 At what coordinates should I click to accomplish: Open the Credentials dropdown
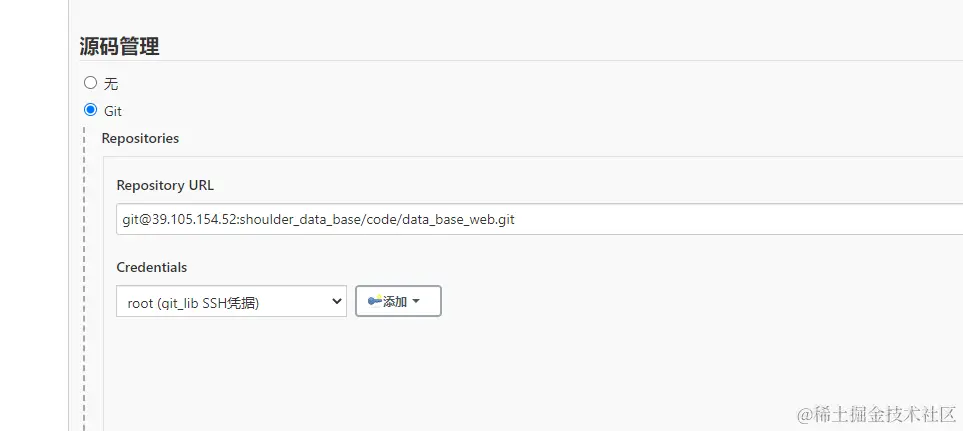231,301
